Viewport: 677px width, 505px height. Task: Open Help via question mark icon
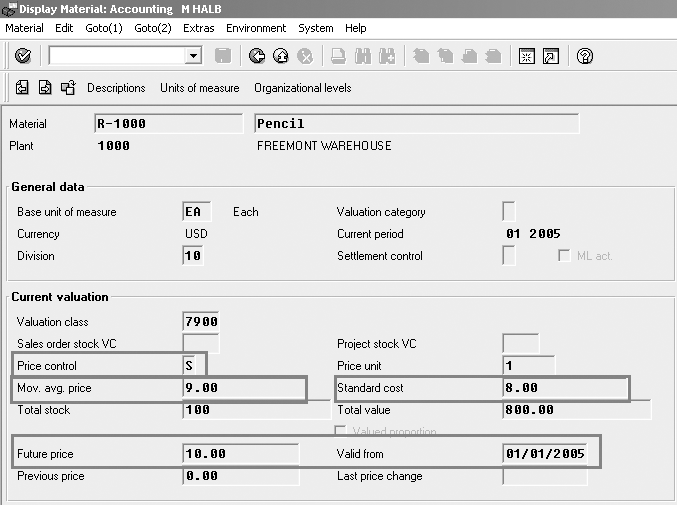pyautogui.click(x=585, y=56)
